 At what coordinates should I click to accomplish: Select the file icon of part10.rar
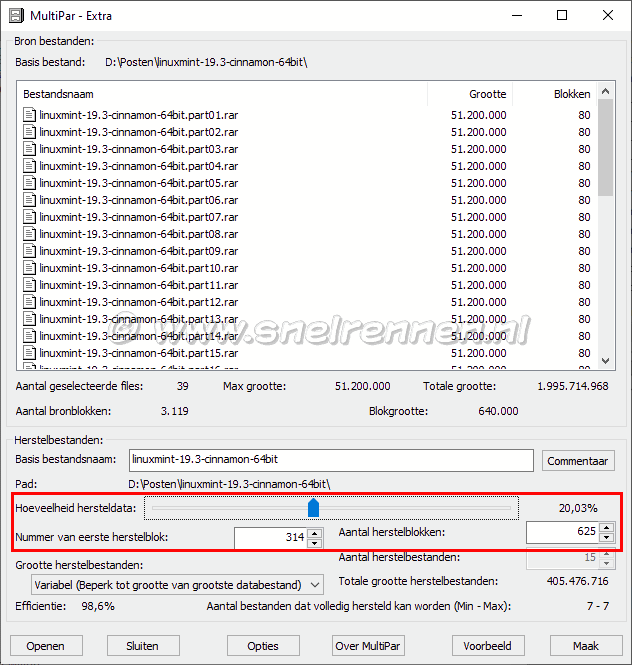pos(29,268)
